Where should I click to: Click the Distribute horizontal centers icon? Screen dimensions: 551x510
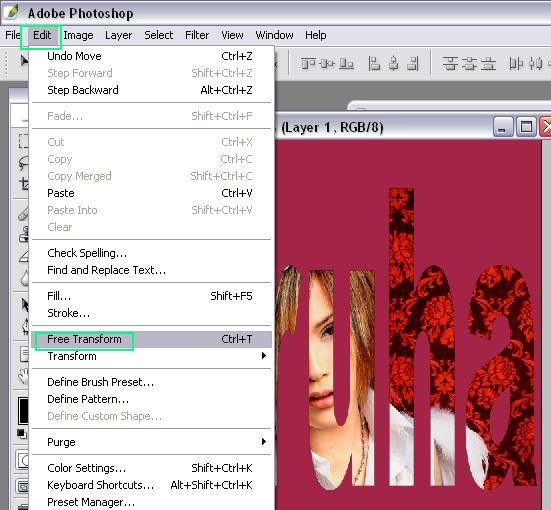tap(536, 64)
